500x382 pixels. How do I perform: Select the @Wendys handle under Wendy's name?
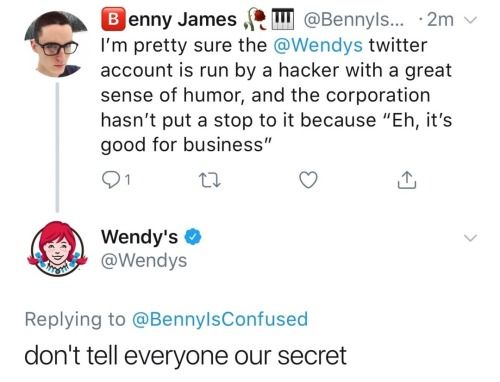(144, 261)
